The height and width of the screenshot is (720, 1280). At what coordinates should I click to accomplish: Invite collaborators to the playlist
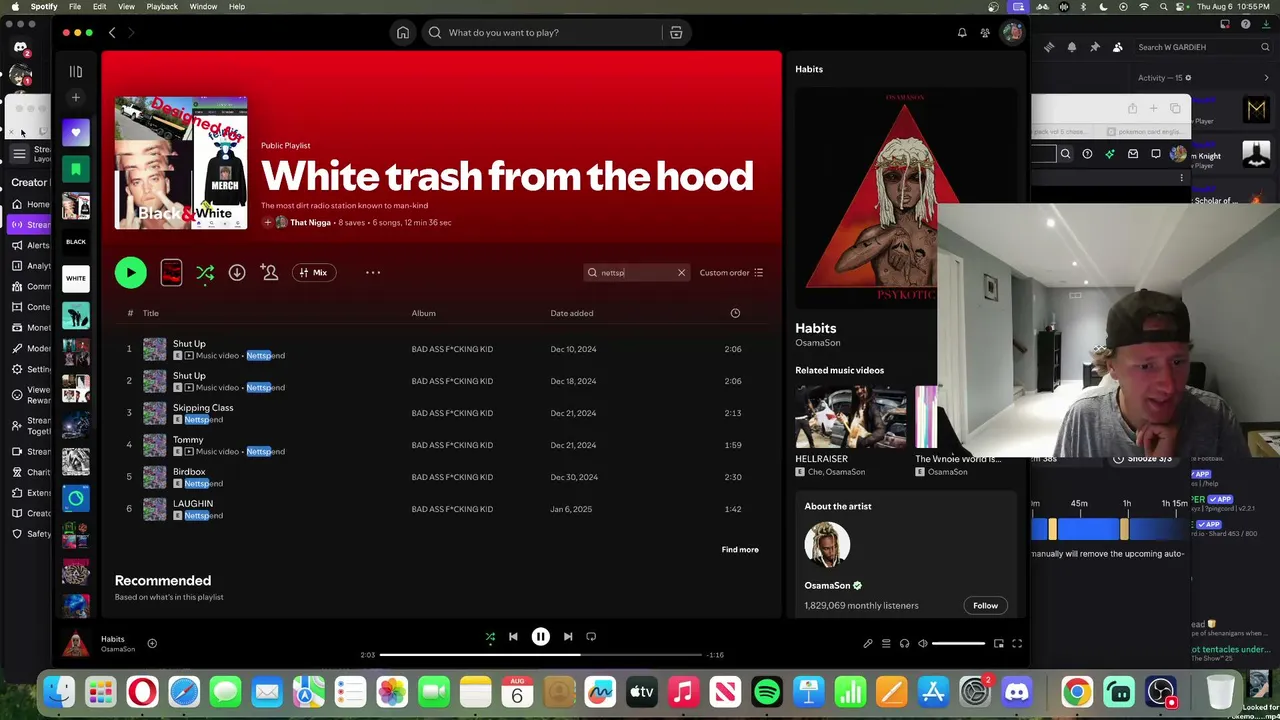coord(269,272)
